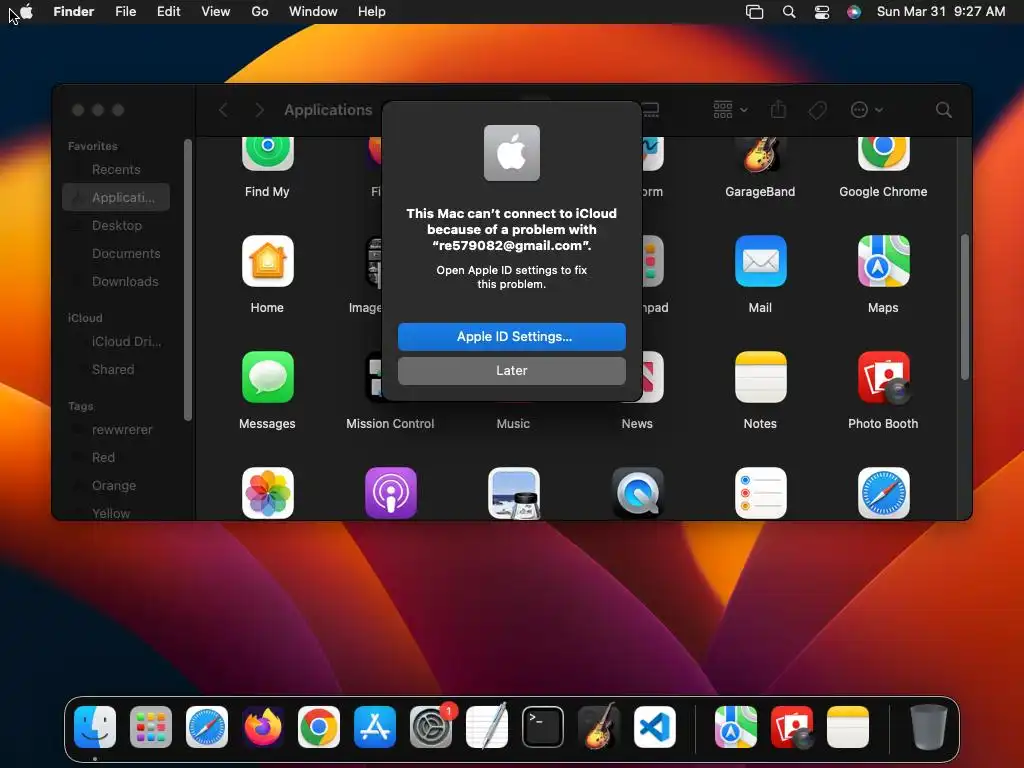Open the File menu
Viewport: 1024px width, 768px height.
point(125,12)
